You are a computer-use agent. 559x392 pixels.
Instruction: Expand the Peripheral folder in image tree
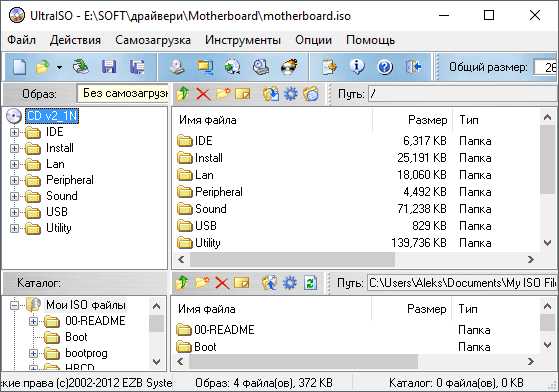pos(14,180)
